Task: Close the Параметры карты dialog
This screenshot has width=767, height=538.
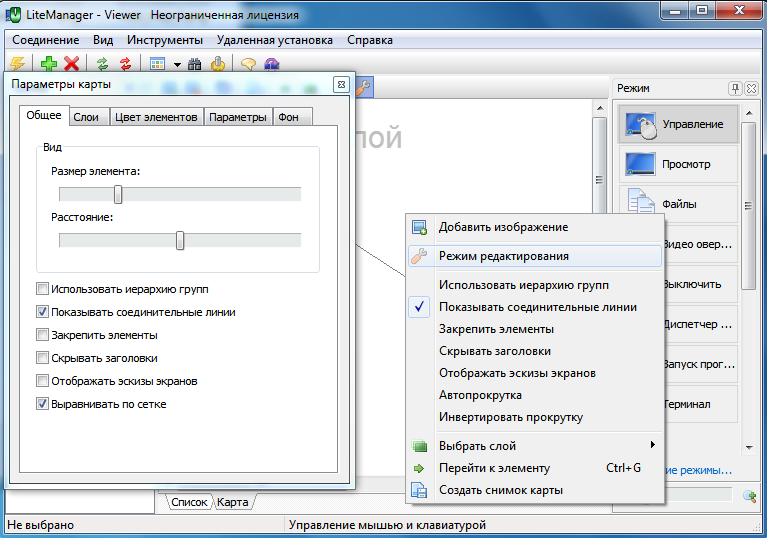Action: point(341,84)
